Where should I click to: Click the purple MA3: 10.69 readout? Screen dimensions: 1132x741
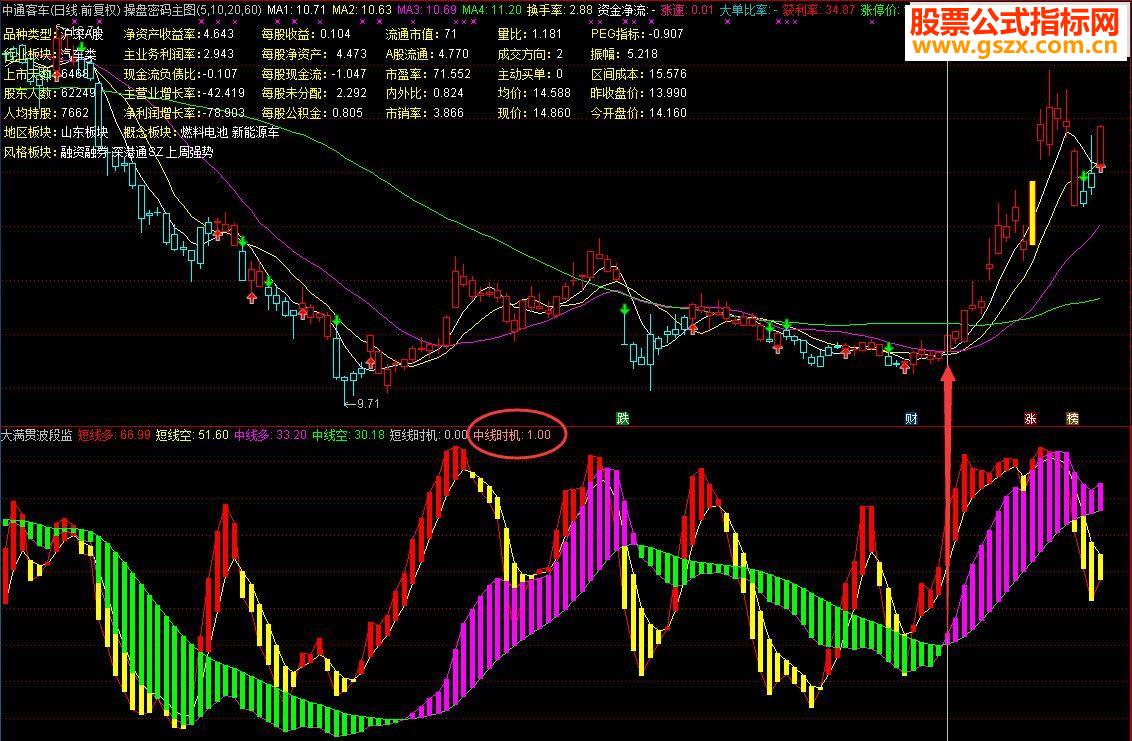coord(427,10)
